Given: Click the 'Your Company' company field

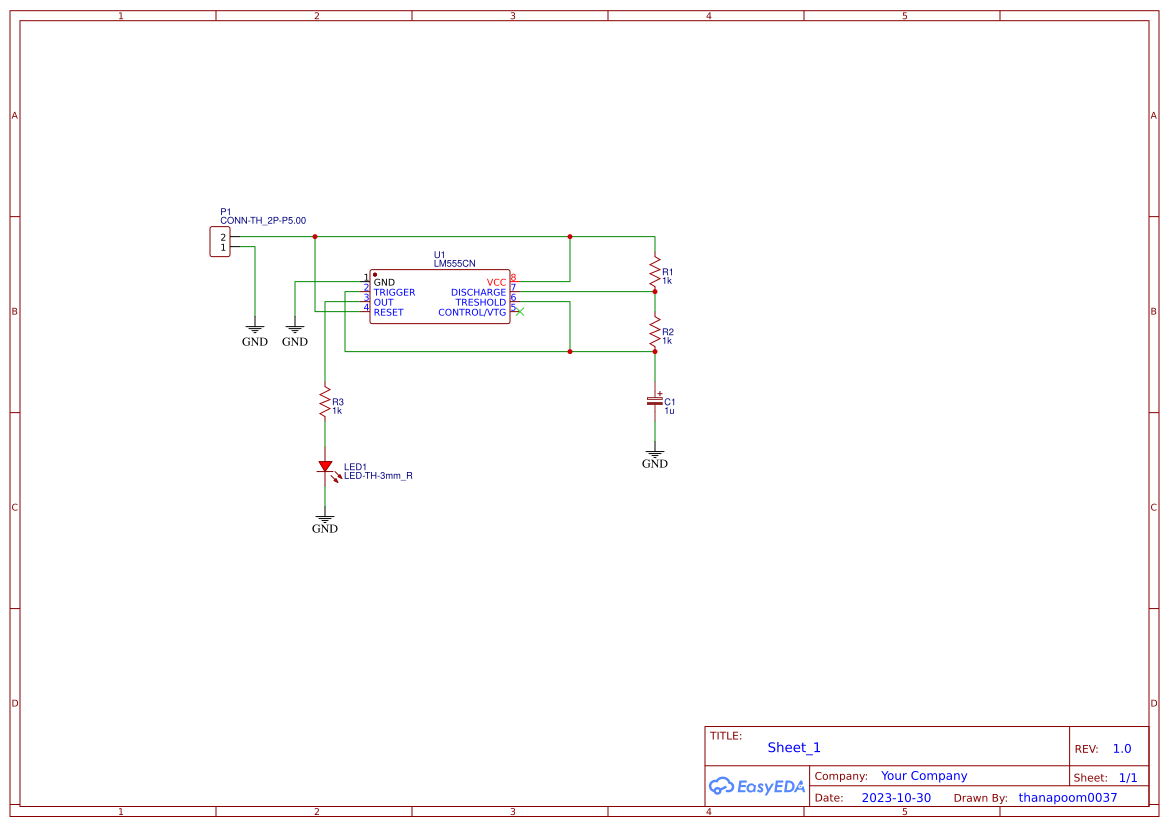Looking at the screenshot, I should coord(924,776).
